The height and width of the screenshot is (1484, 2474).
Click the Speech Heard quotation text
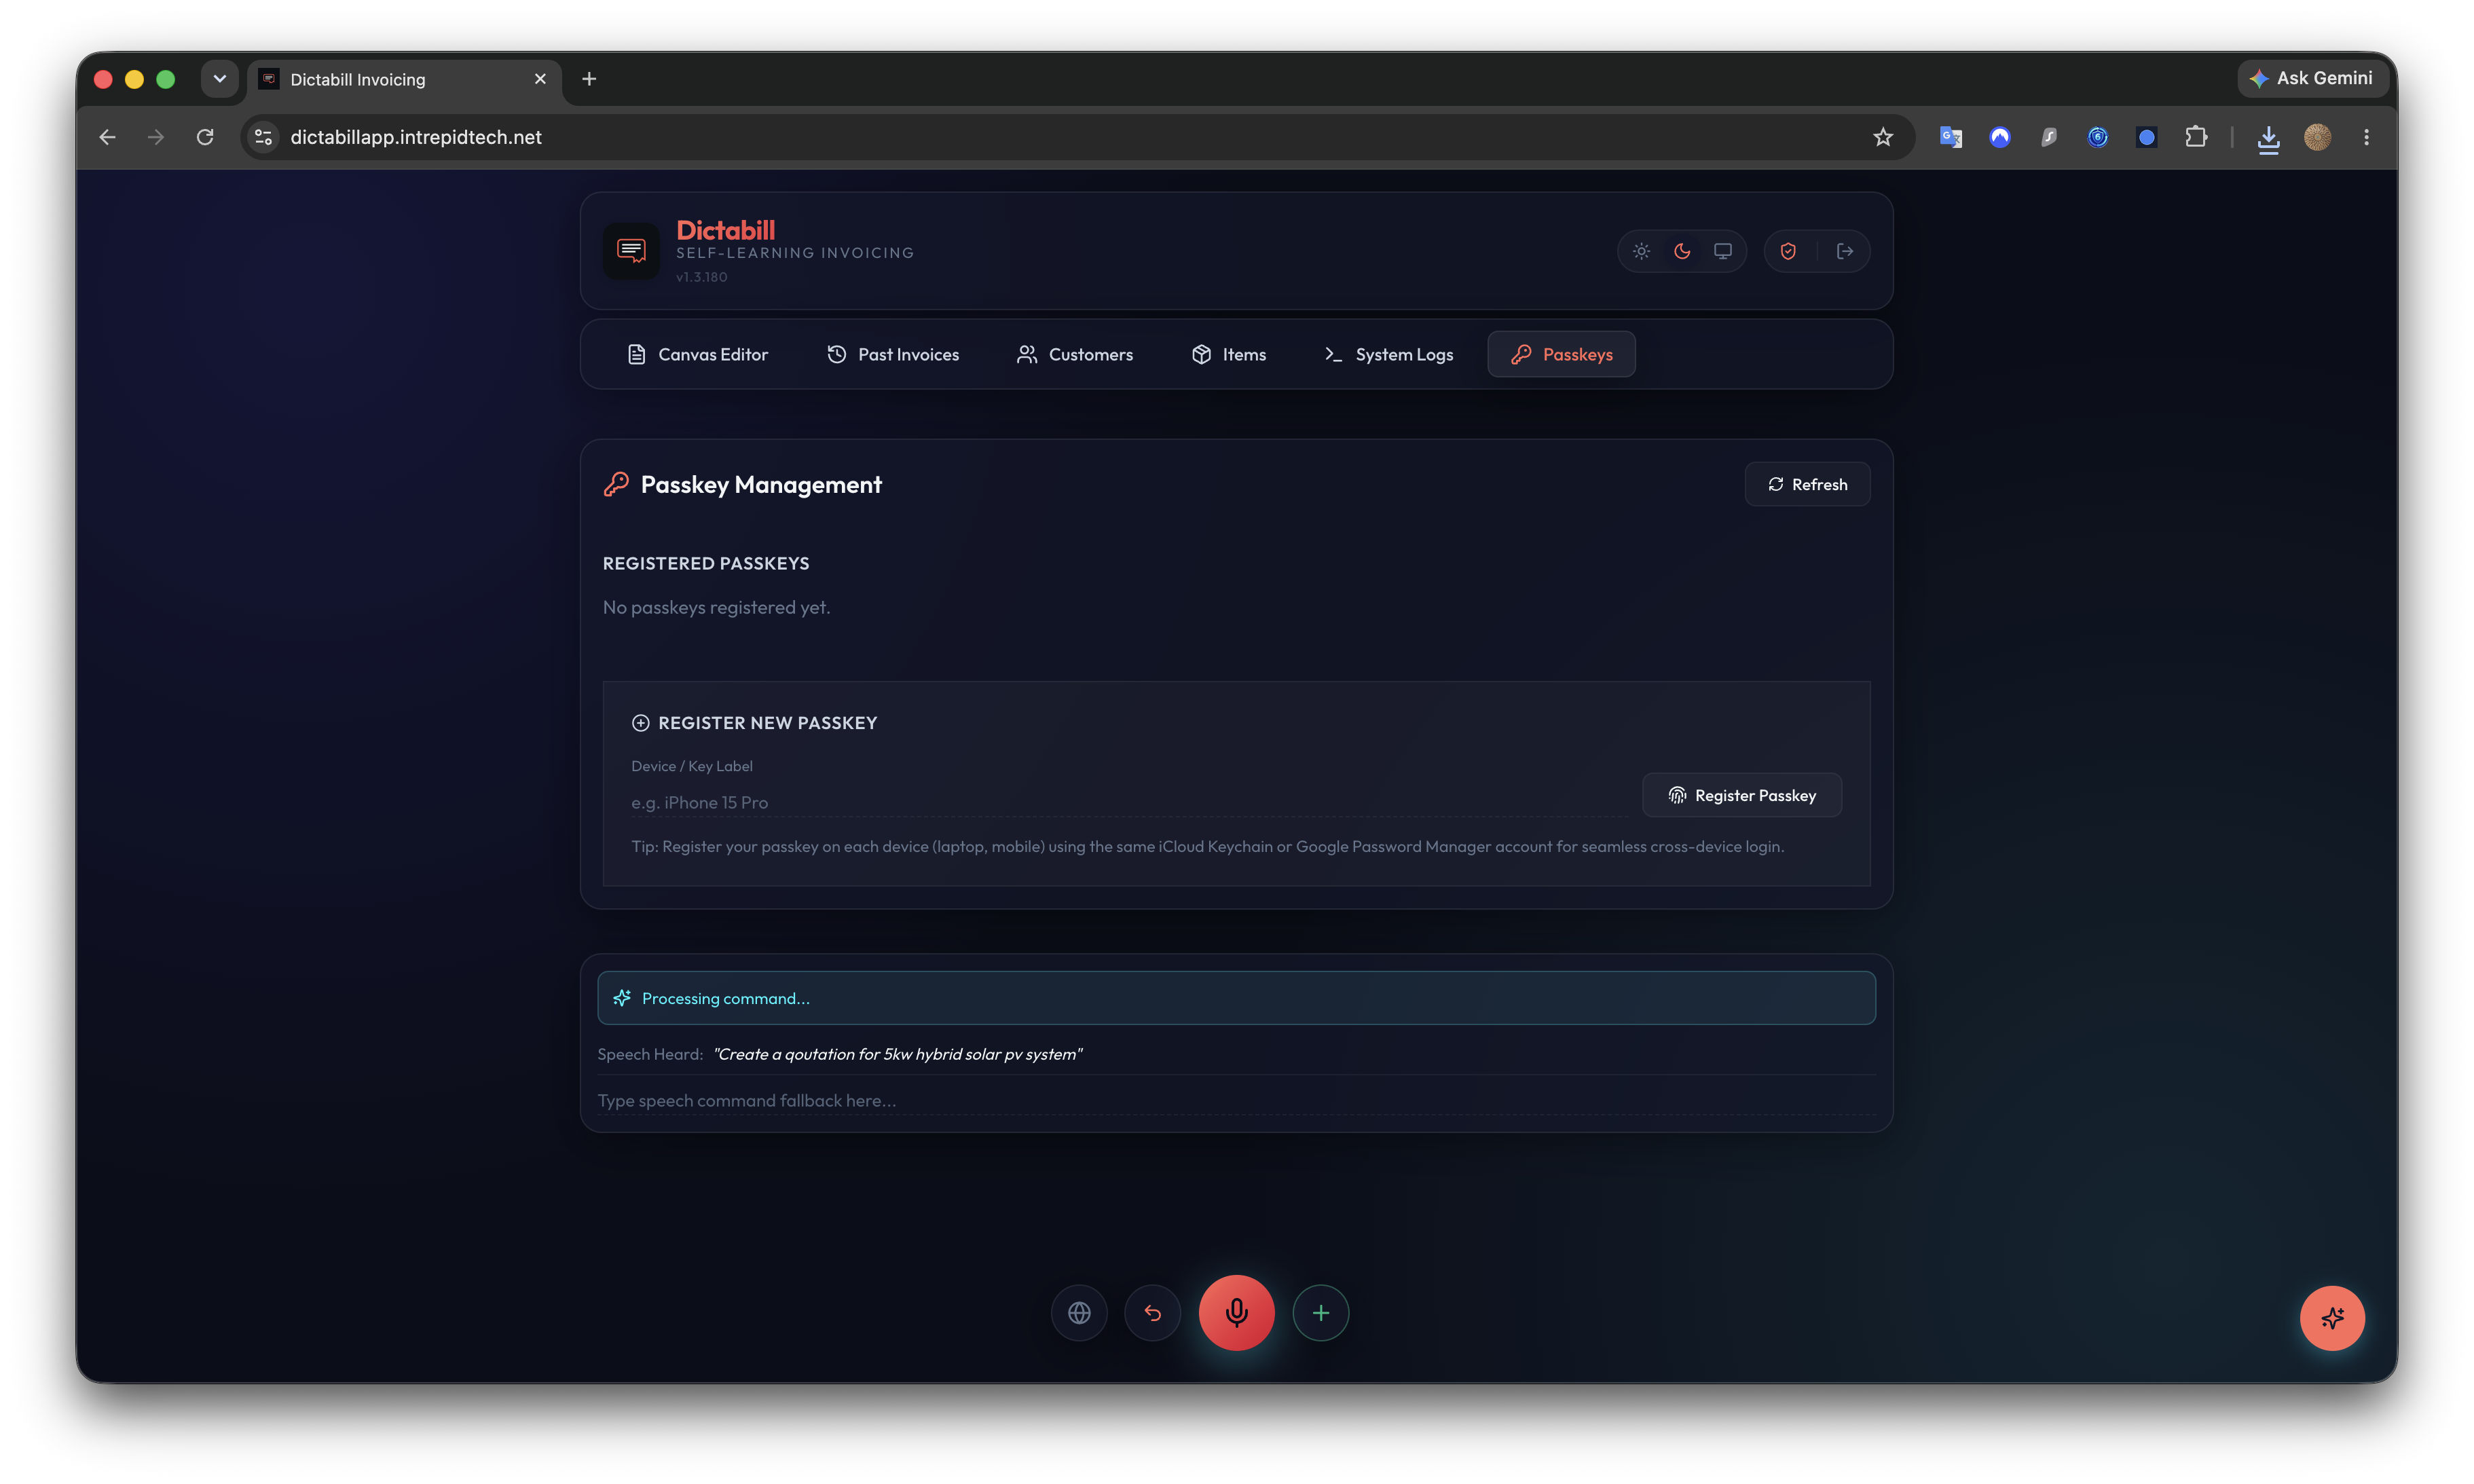(897, 1054)
